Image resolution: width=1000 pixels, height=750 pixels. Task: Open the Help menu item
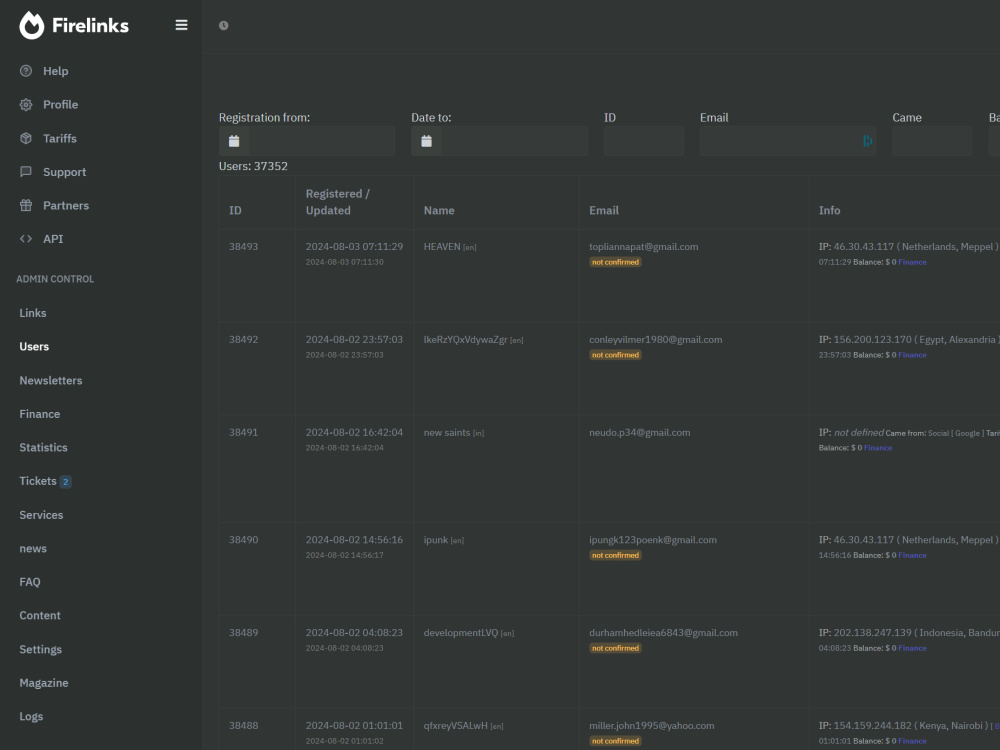coord(55,71)
